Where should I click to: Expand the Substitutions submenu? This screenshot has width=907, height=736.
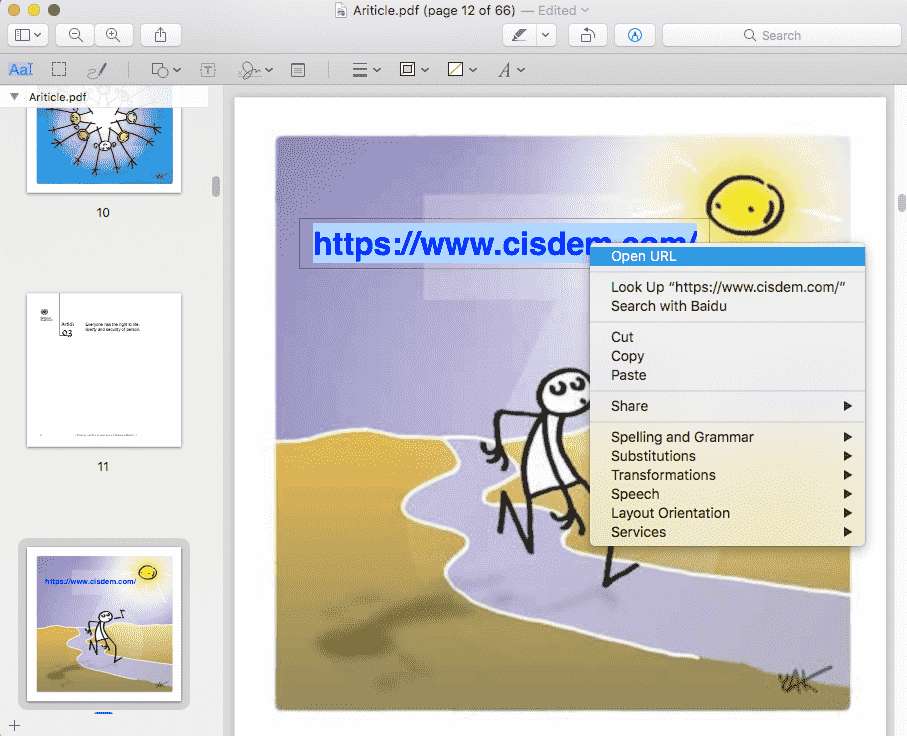[x=727, y=456]
